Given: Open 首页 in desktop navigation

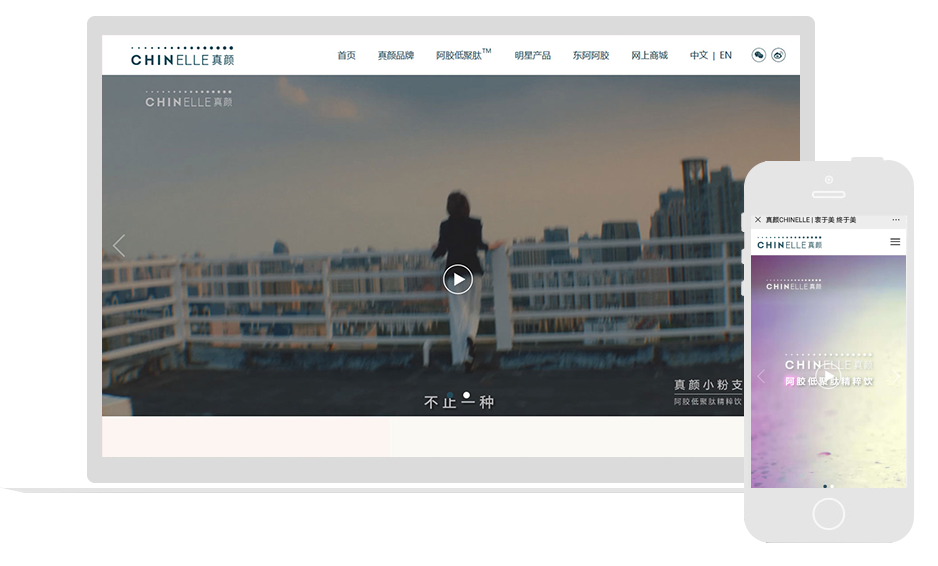Looking at the screenshot, I should [x=346, y=56].
